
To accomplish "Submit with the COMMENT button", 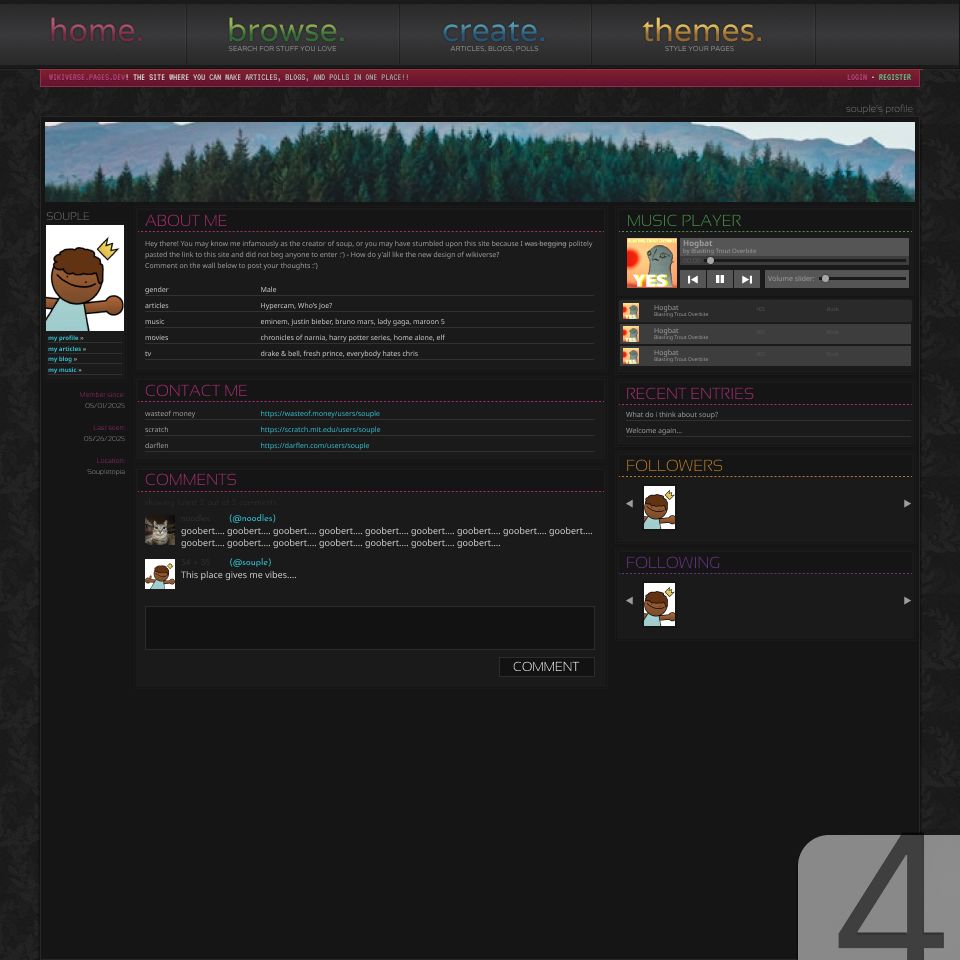I will (546, 667).
